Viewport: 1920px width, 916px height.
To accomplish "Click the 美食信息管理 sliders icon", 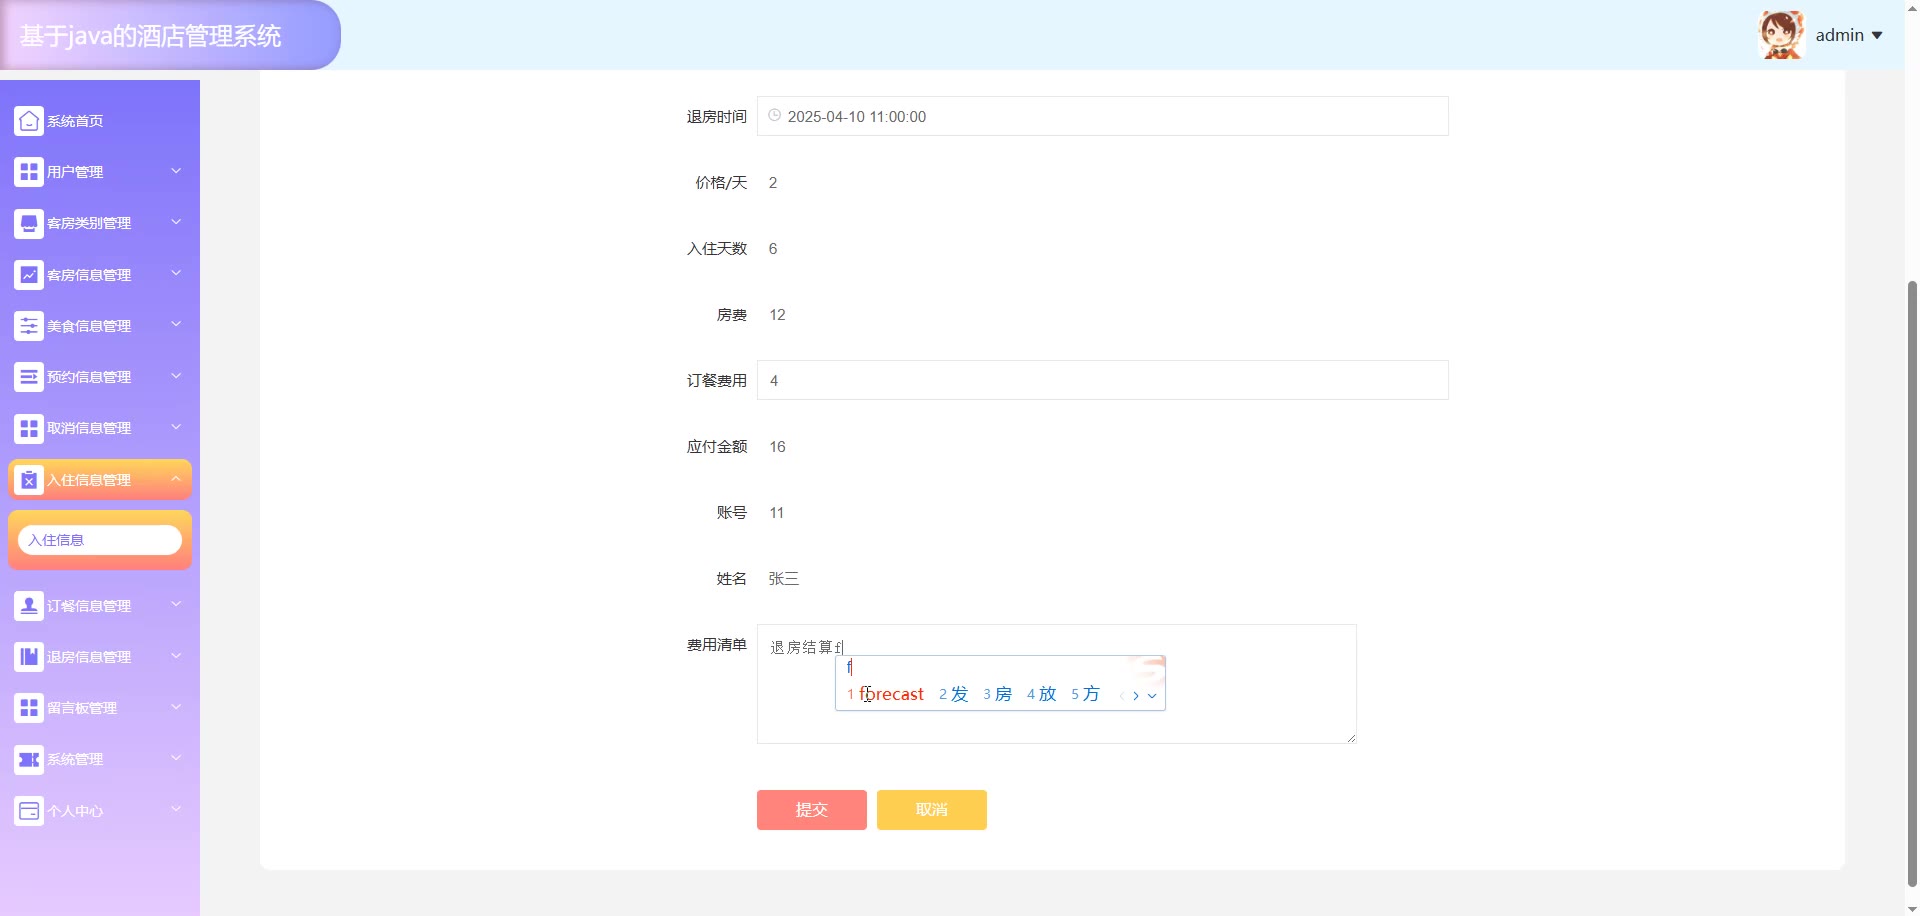I will [x=29, y=326].
